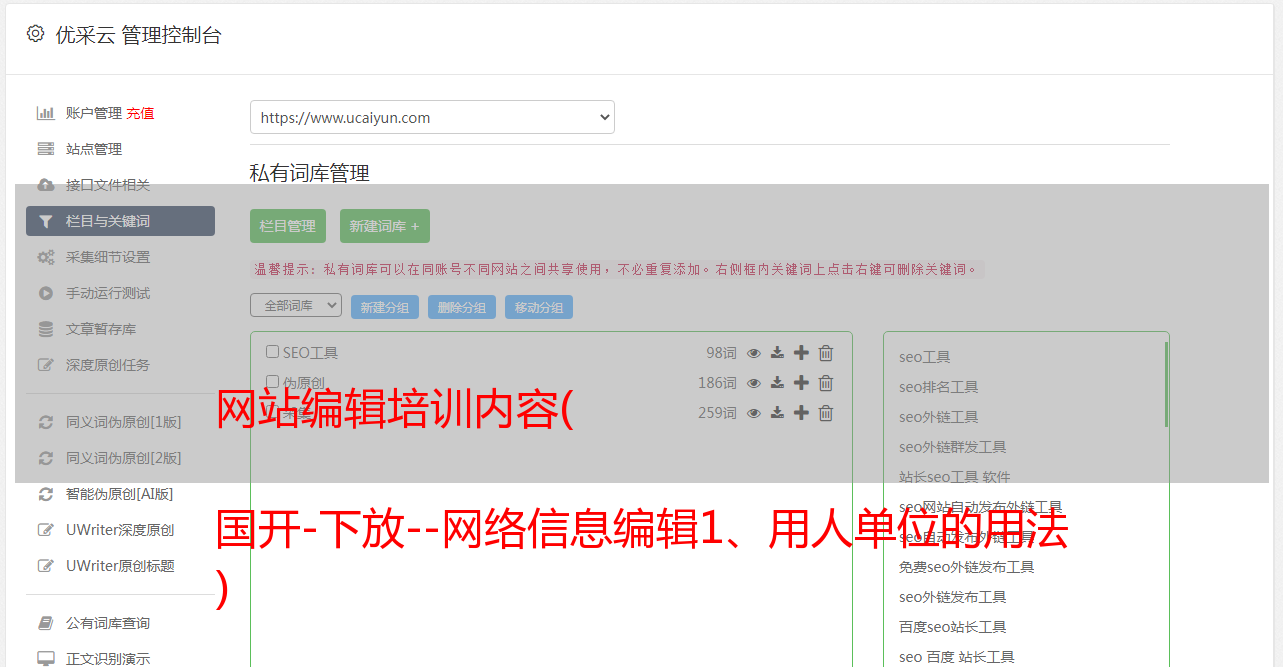Click the play icon for 手动运行测试
Image resolution: width=1283 pixels, height=667 pixels.
pyautogui.click(x=45, y=293)
